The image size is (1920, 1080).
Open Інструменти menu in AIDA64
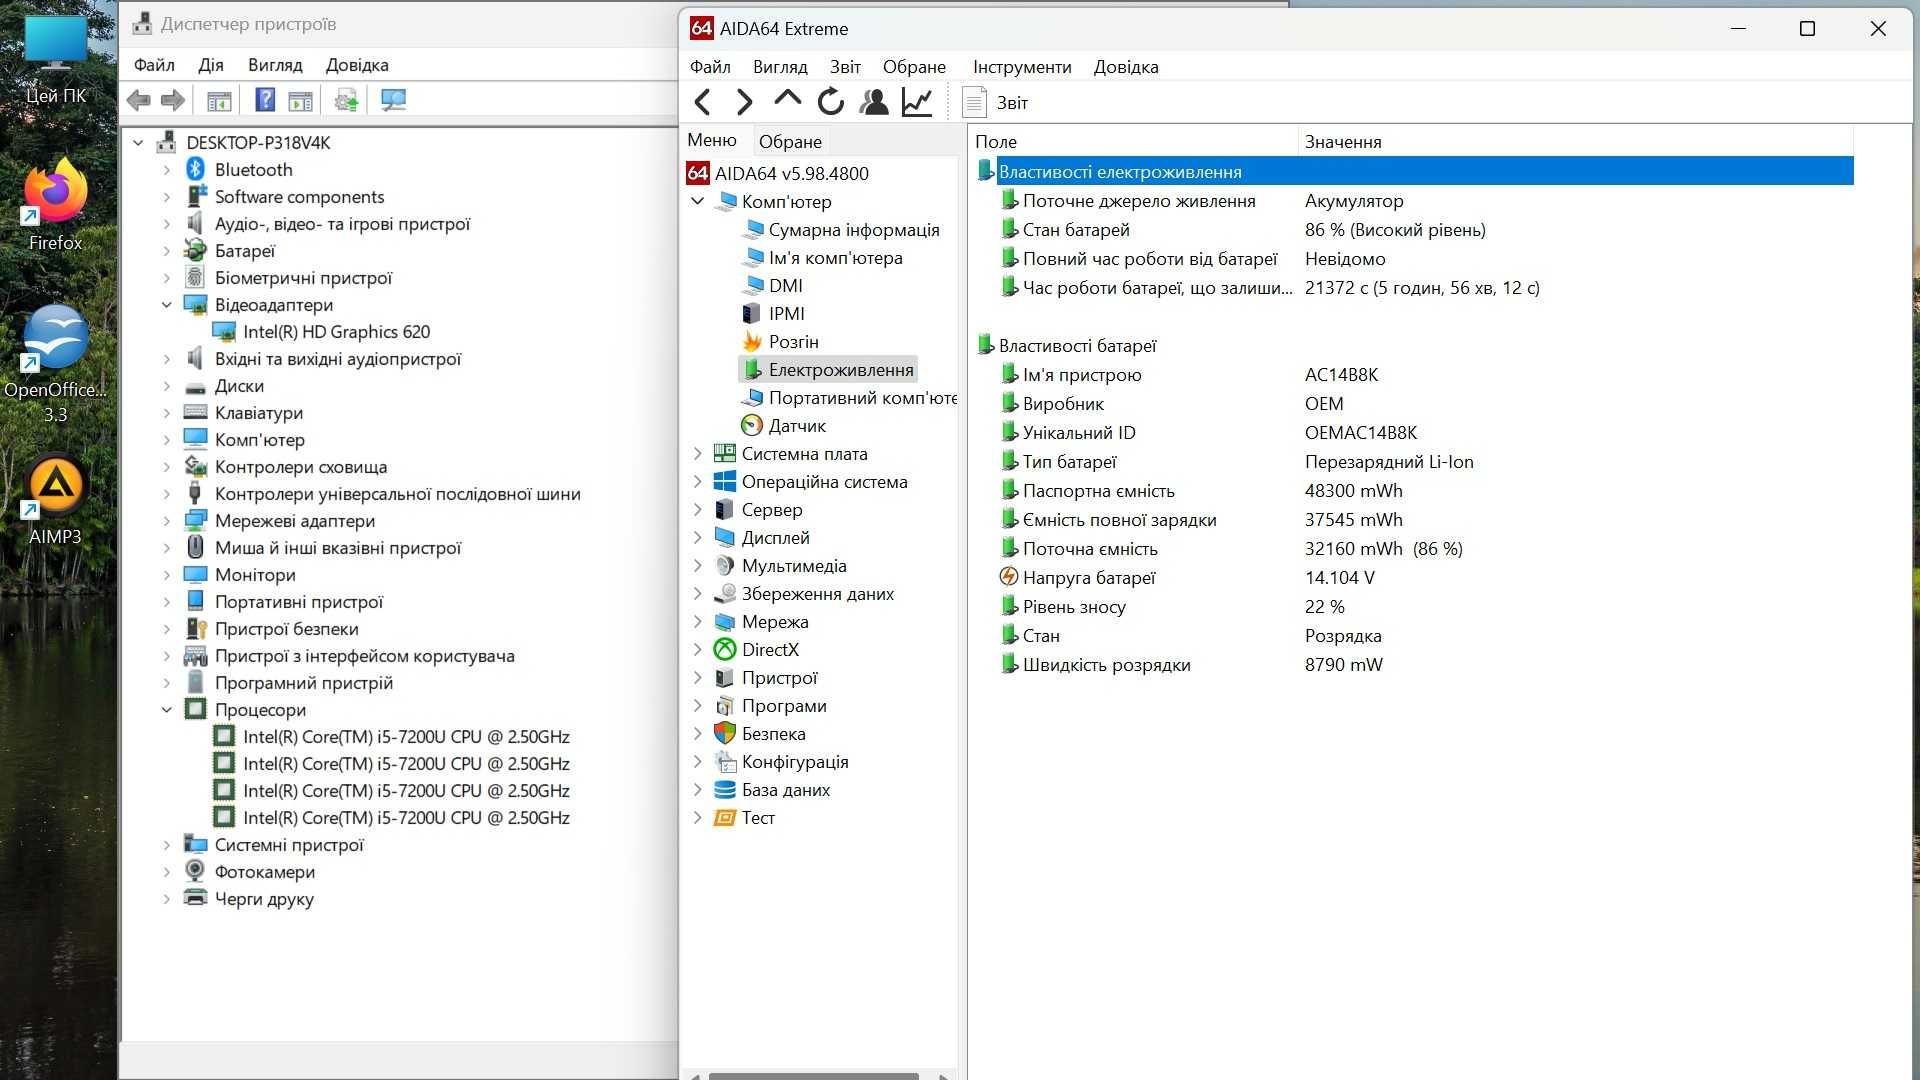(x=1022, y=67)
